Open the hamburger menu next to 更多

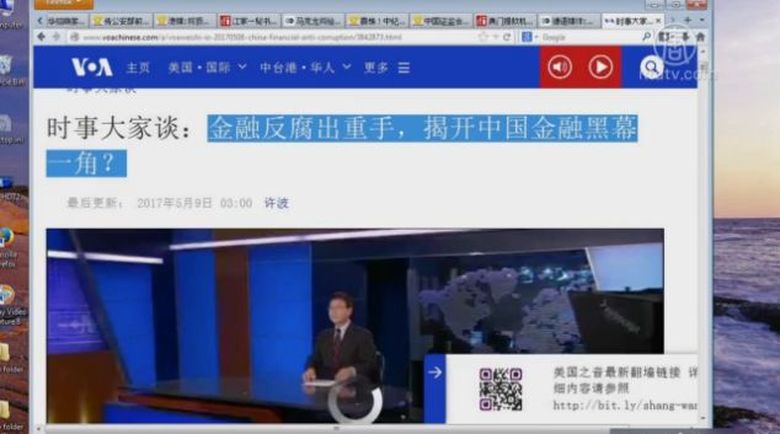click(x=404, y=68)
